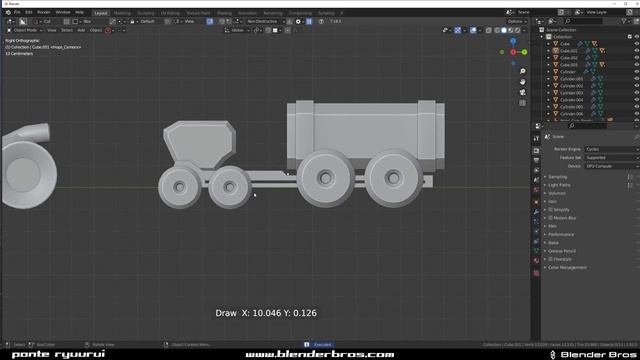Toggle viewport overlays button

click(x=473, y=30)
